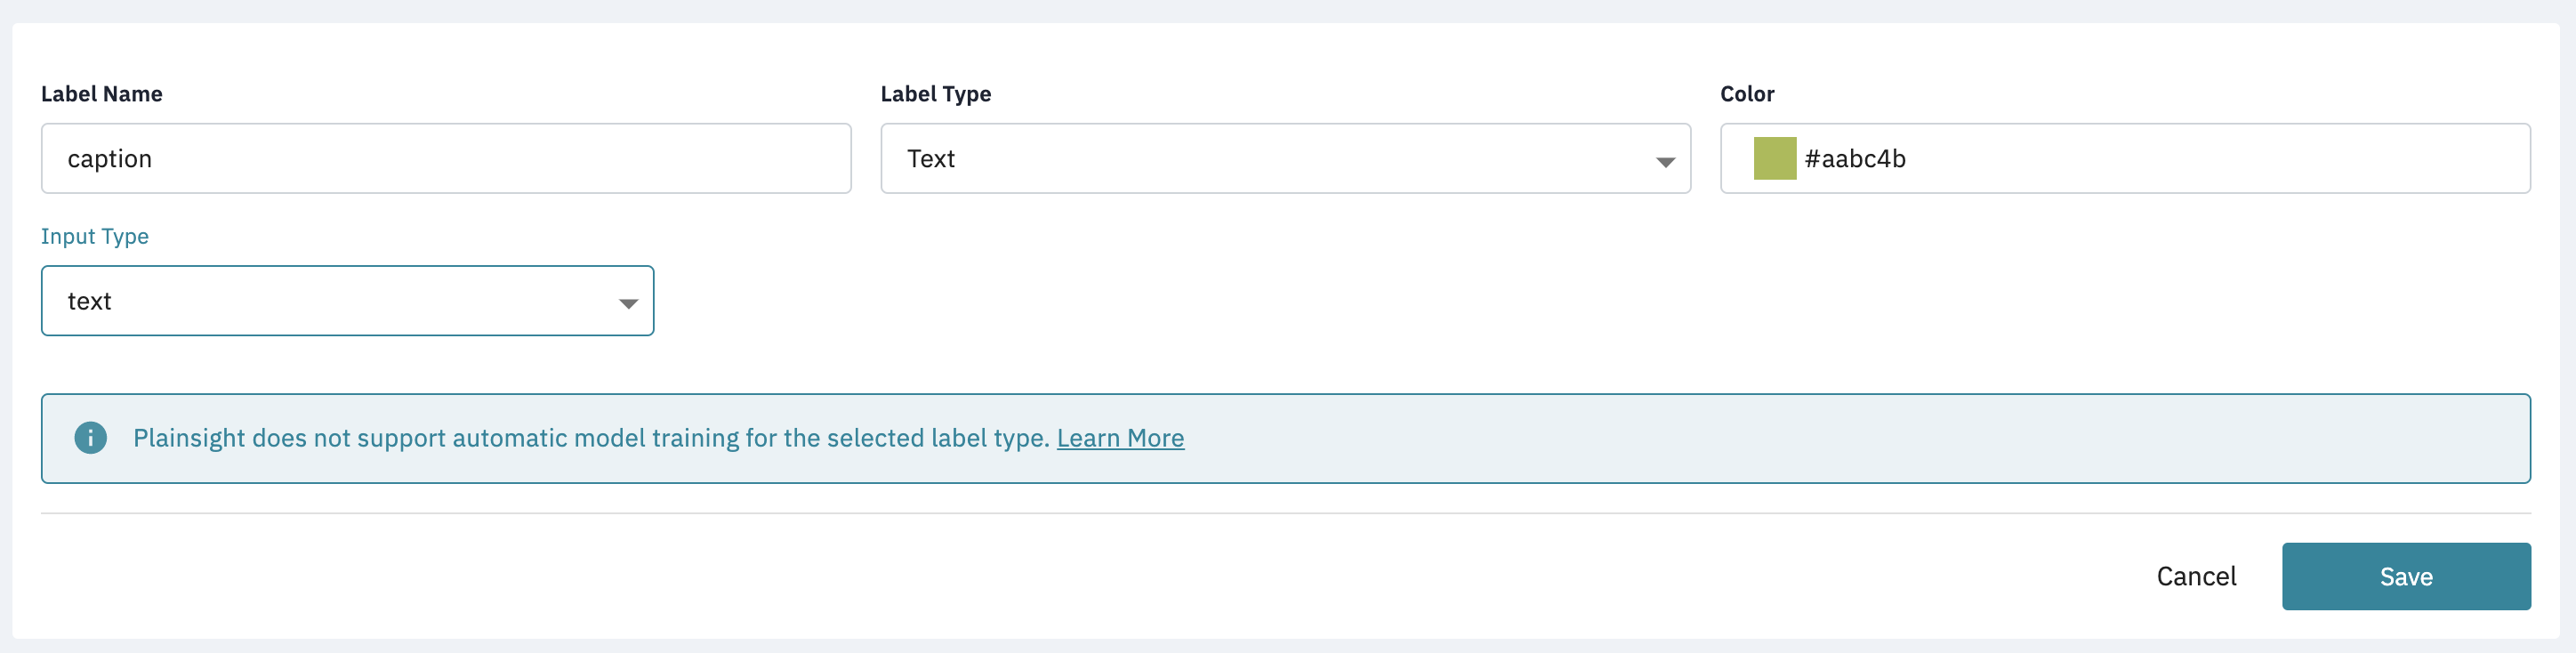Select the Label Type combo box showing Text
This screenshot has width=2576, height=653.
(1285, 158)
